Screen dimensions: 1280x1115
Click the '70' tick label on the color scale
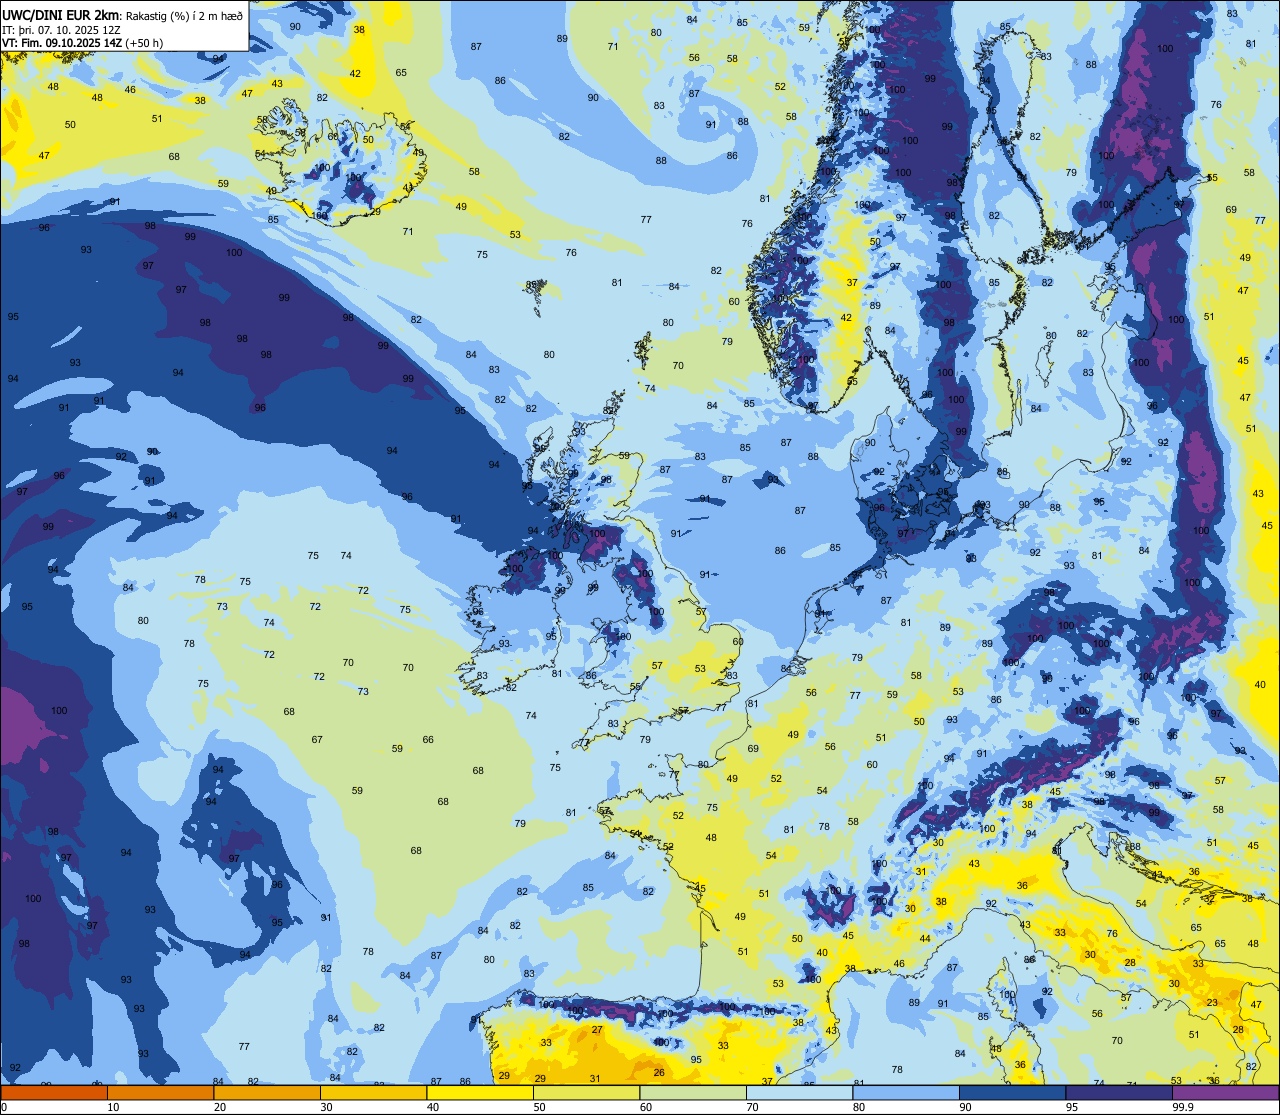752,1107
